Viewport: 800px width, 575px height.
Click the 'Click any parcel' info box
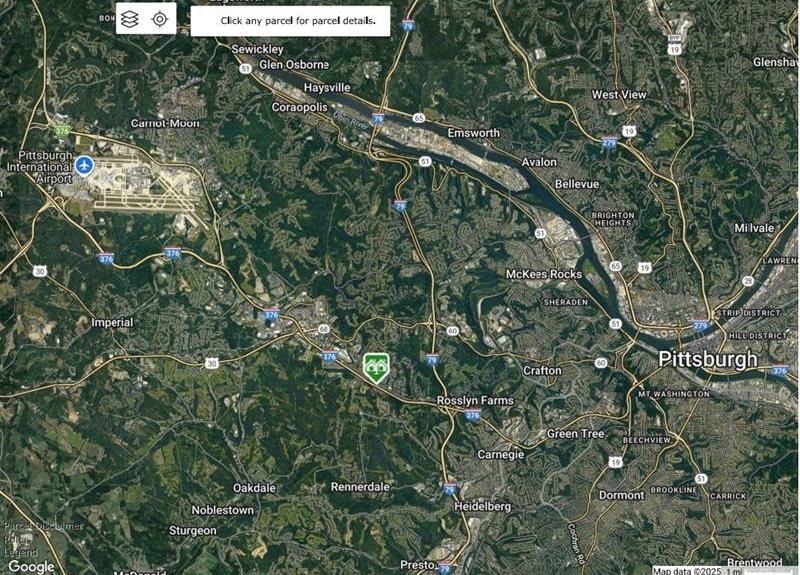tap(290, 21)
